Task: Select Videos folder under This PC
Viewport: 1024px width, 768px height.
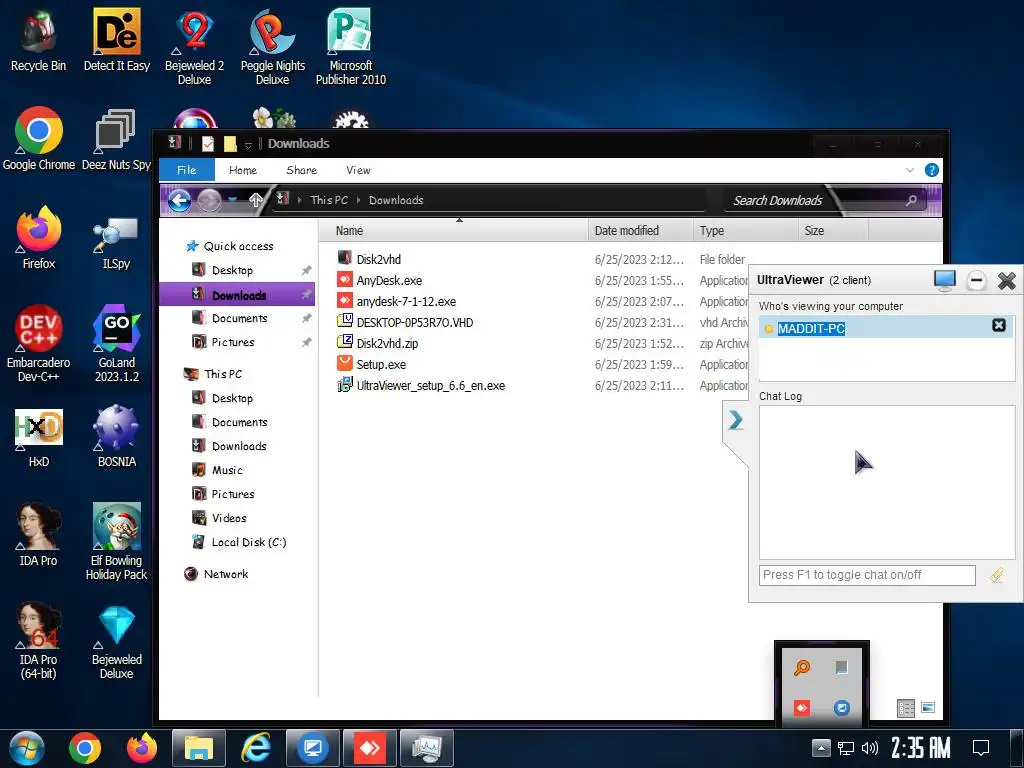Action: pos(229,518)
